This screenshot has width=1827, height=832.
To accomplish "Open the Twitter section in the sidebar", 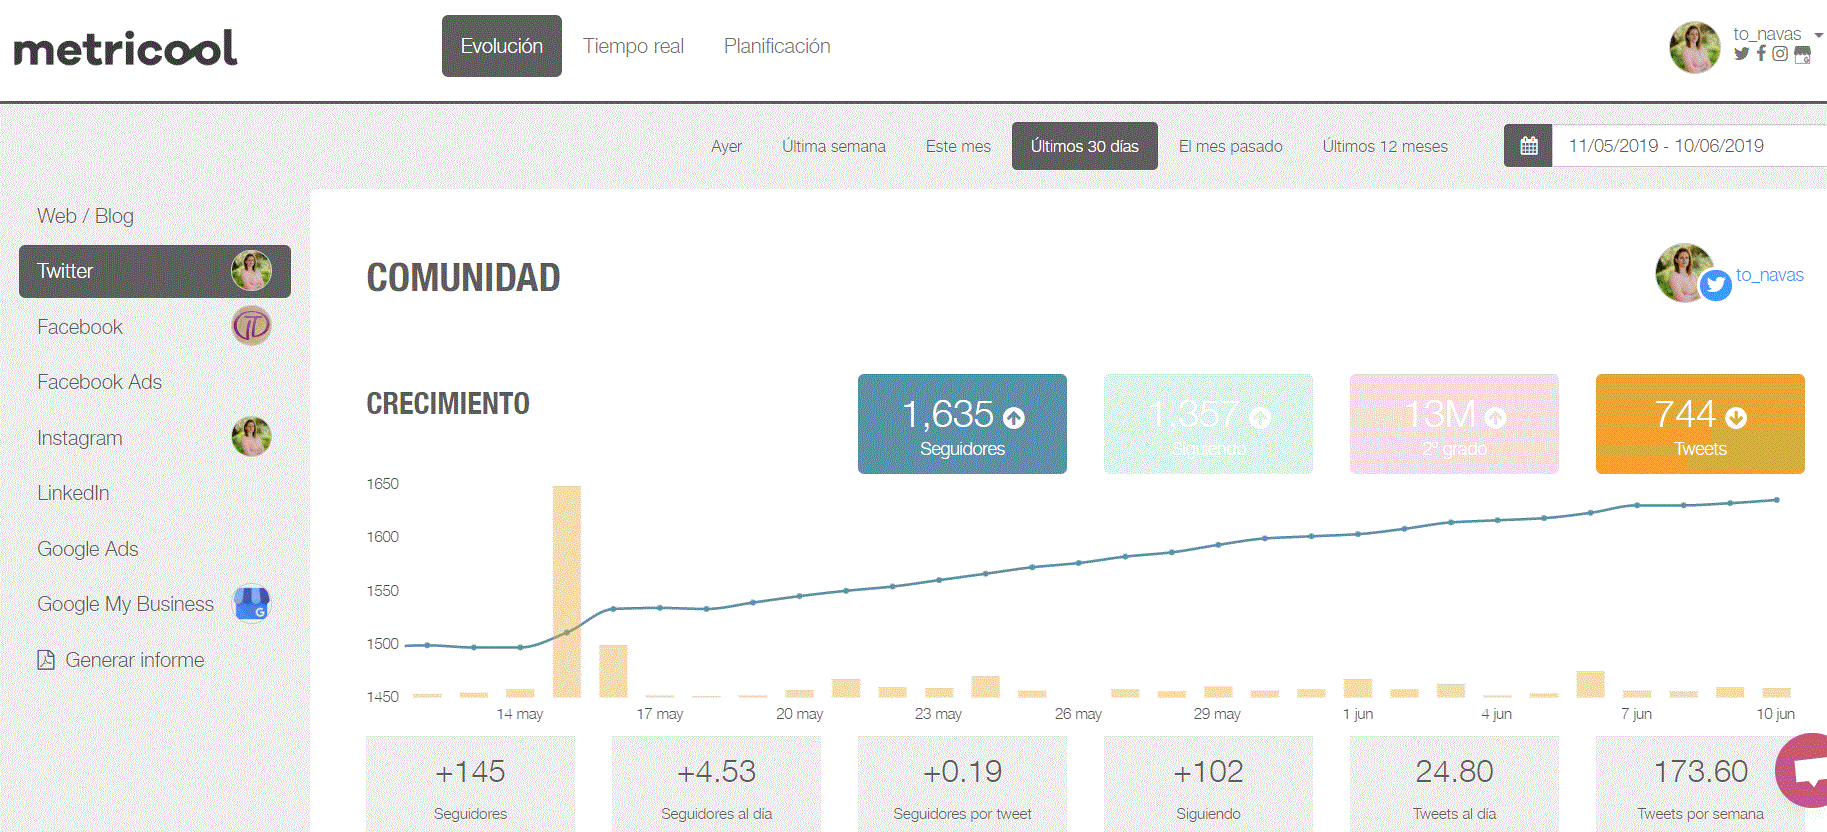I will pyautogui.click(x=155, y=271).
